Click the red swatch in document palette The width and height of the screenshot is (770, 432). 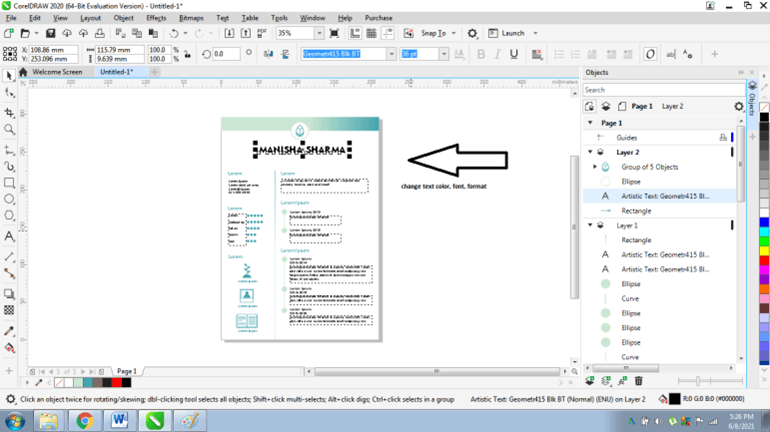pyautogui.click(x=115, y=382)
